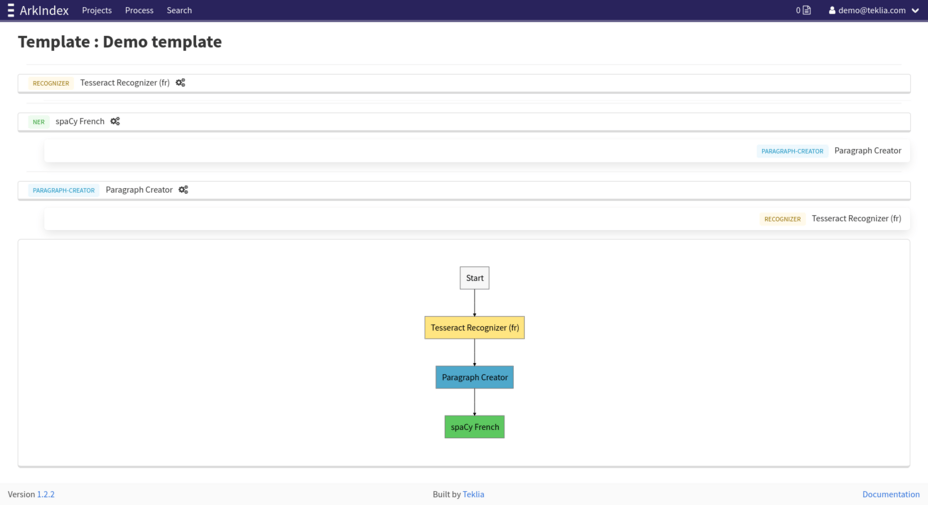The image size is (928, 505).
Task: Click the Paragraph Creator parent dependency entry
Action: coord(867,151)
